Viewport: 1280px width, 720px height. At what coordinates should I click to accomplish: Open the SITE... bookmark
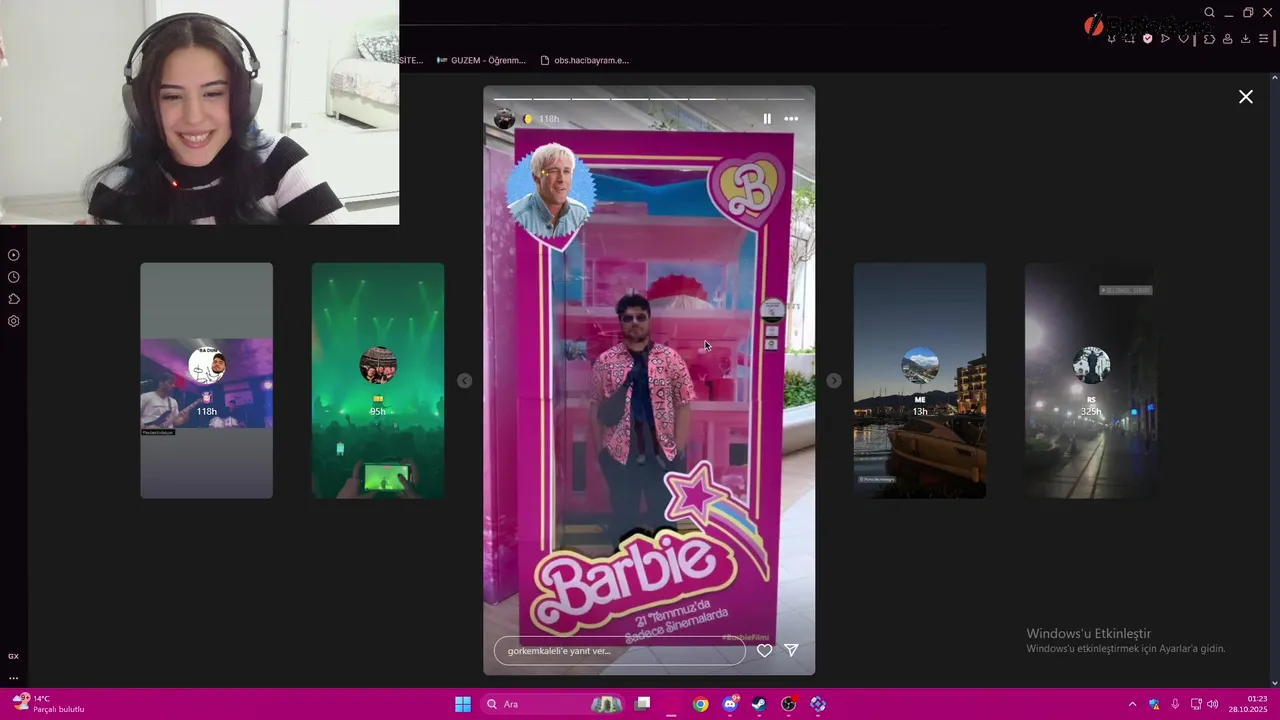click(x=411, y=60)
